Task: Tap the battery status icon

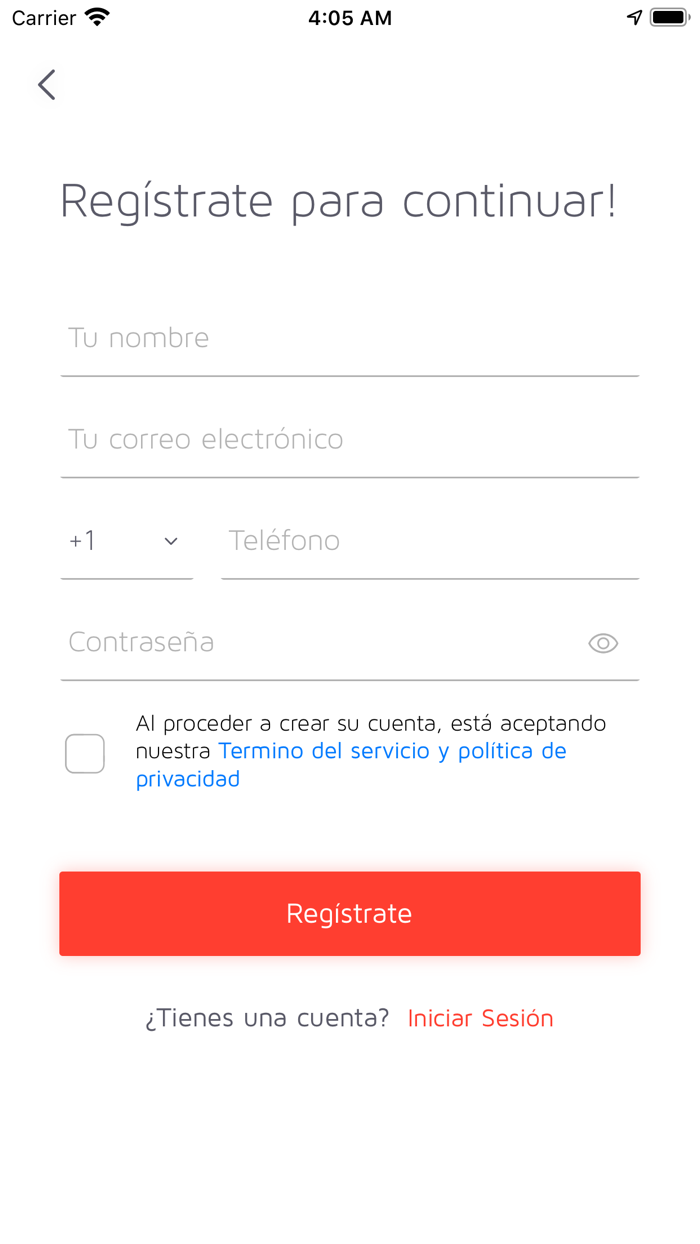Action: point(668,17)
